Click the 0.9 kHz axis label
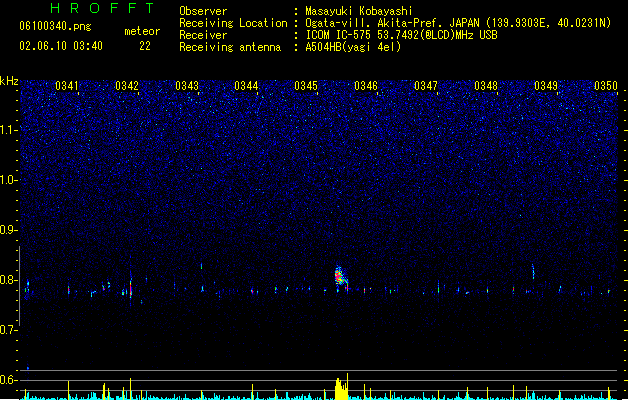This screenshot has height=400, width=629. 8,230
